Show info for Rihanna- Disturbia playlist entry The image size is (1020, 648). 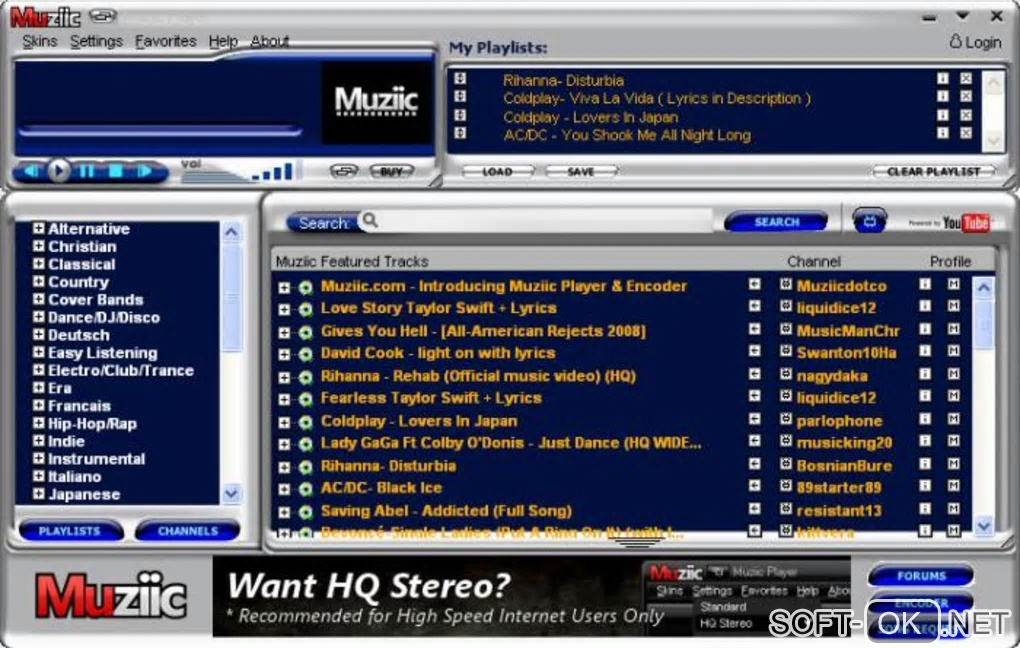[943, 78]
